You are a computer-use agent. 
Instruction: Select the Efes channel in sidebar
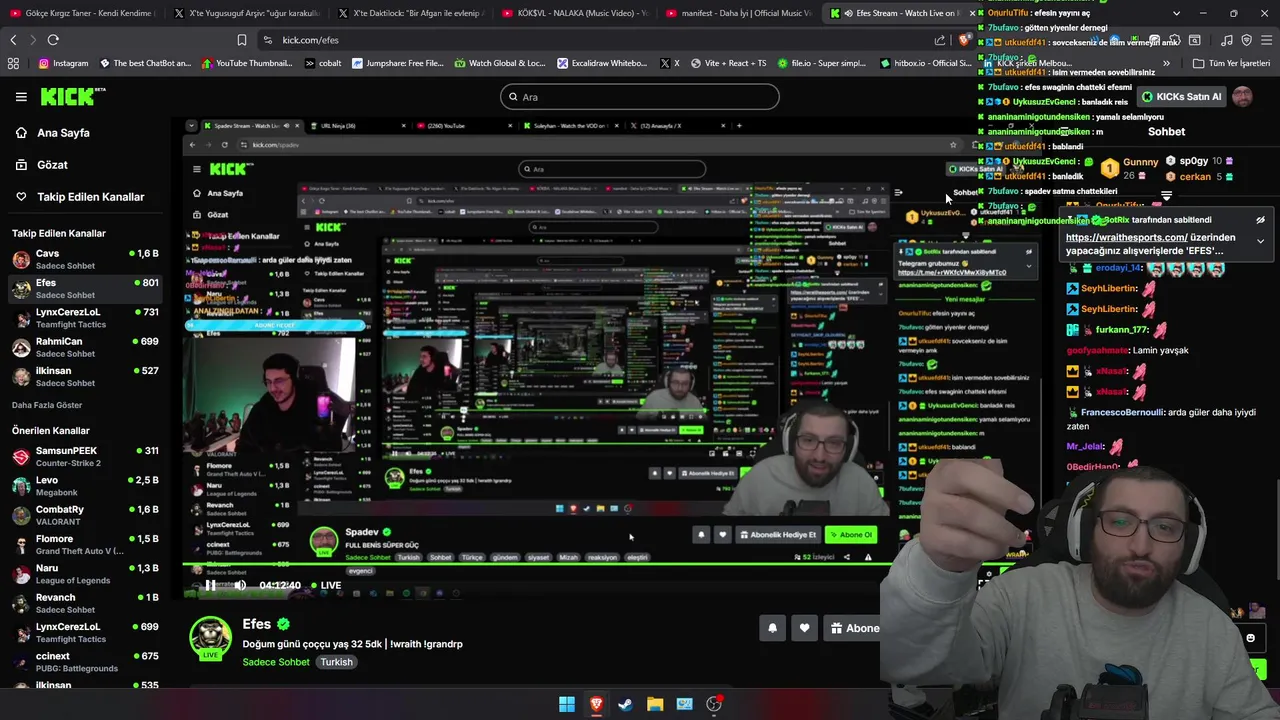pyautogui.click(x=85, y=289)
